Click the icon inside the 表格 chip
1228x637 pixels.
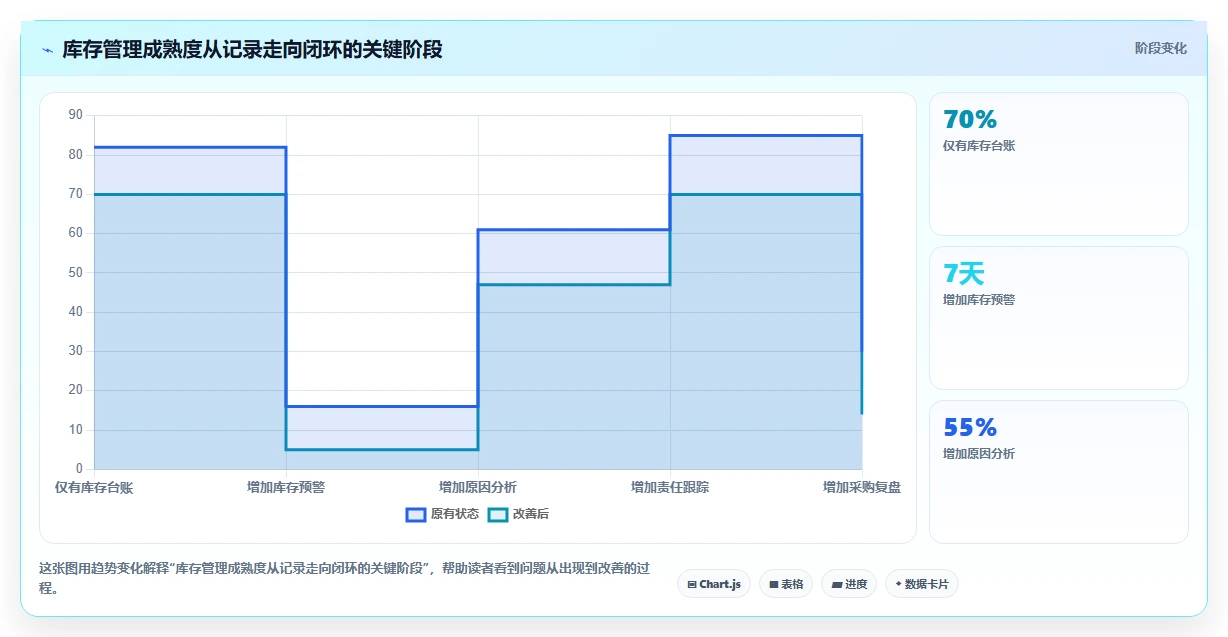pos(774,584)
